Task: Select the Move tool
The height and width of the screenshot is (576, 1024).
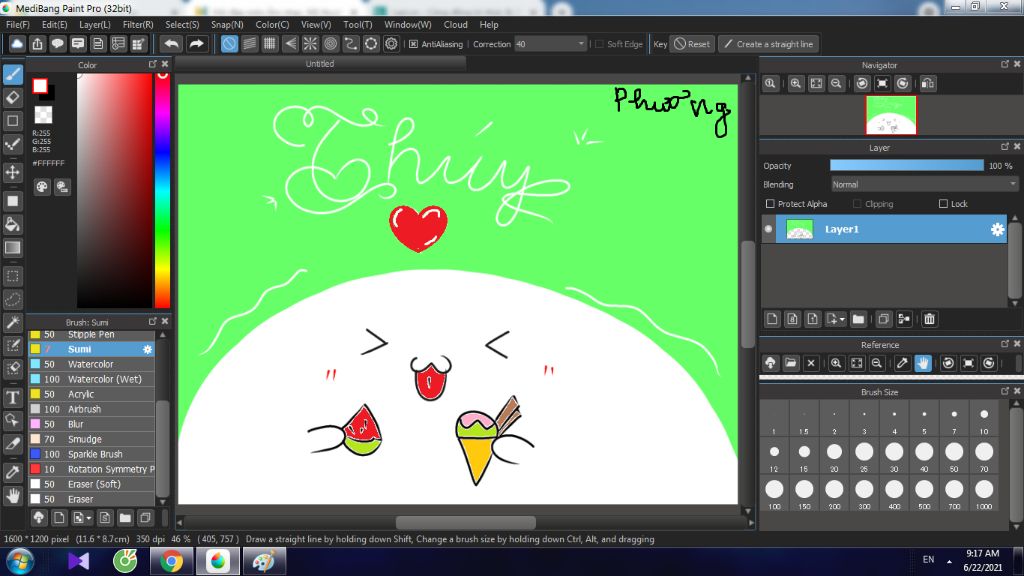Action: pos(12,172)
